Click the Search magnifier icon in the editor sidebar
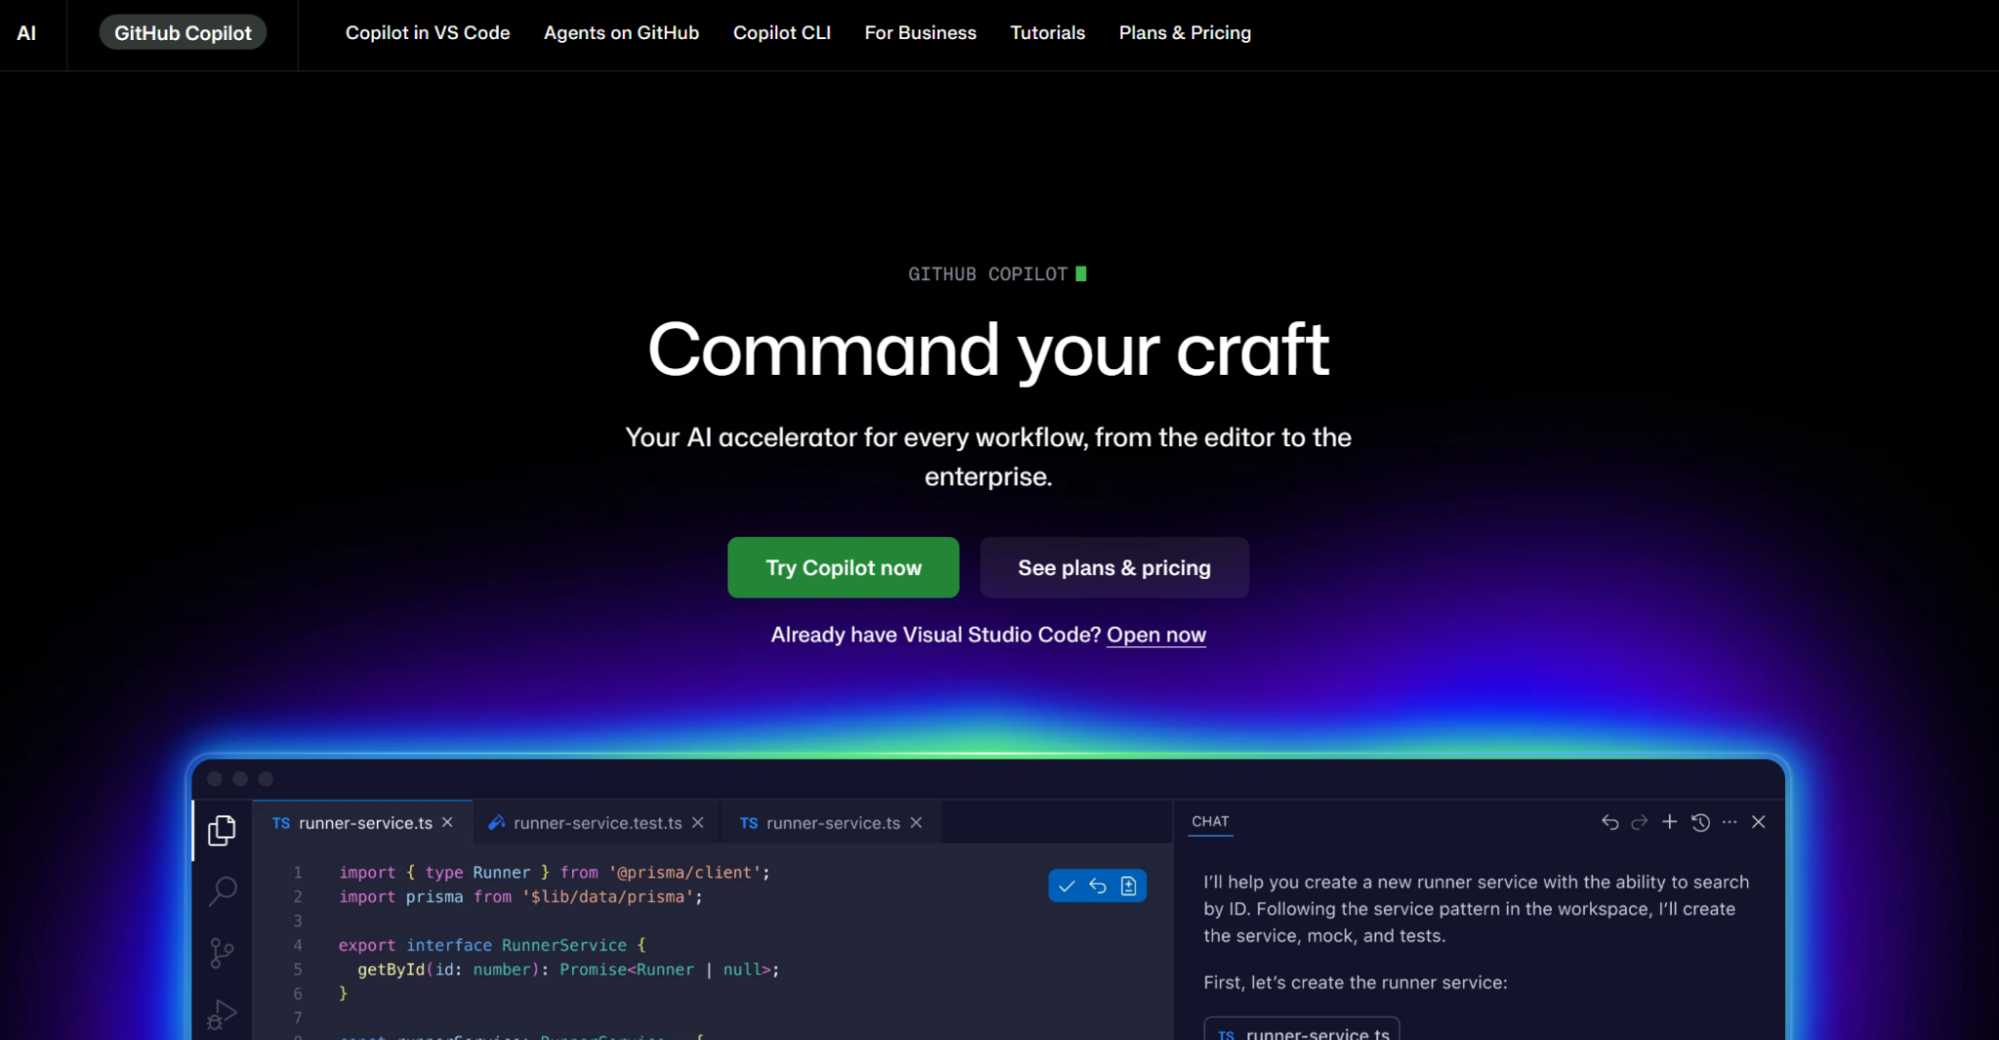The width and height of the screenshot is (1999, 1040). 222,891
